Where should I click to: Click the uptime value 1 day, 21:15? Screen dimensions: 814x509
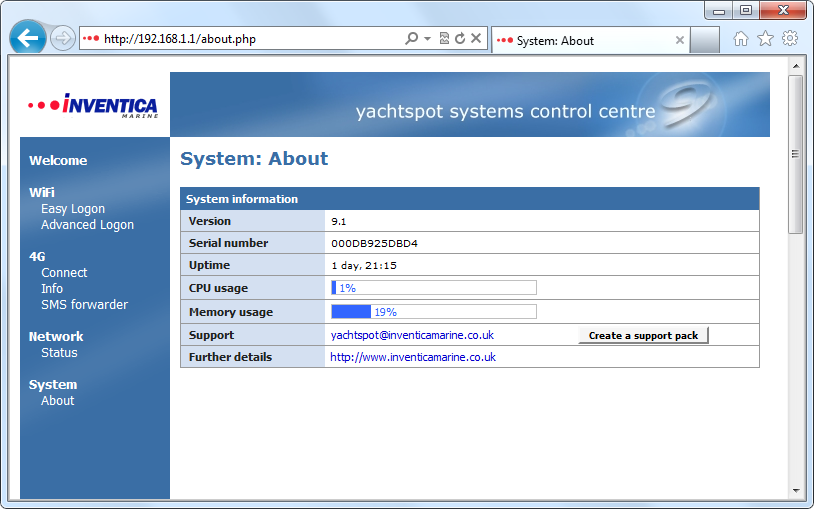(364, 265)
